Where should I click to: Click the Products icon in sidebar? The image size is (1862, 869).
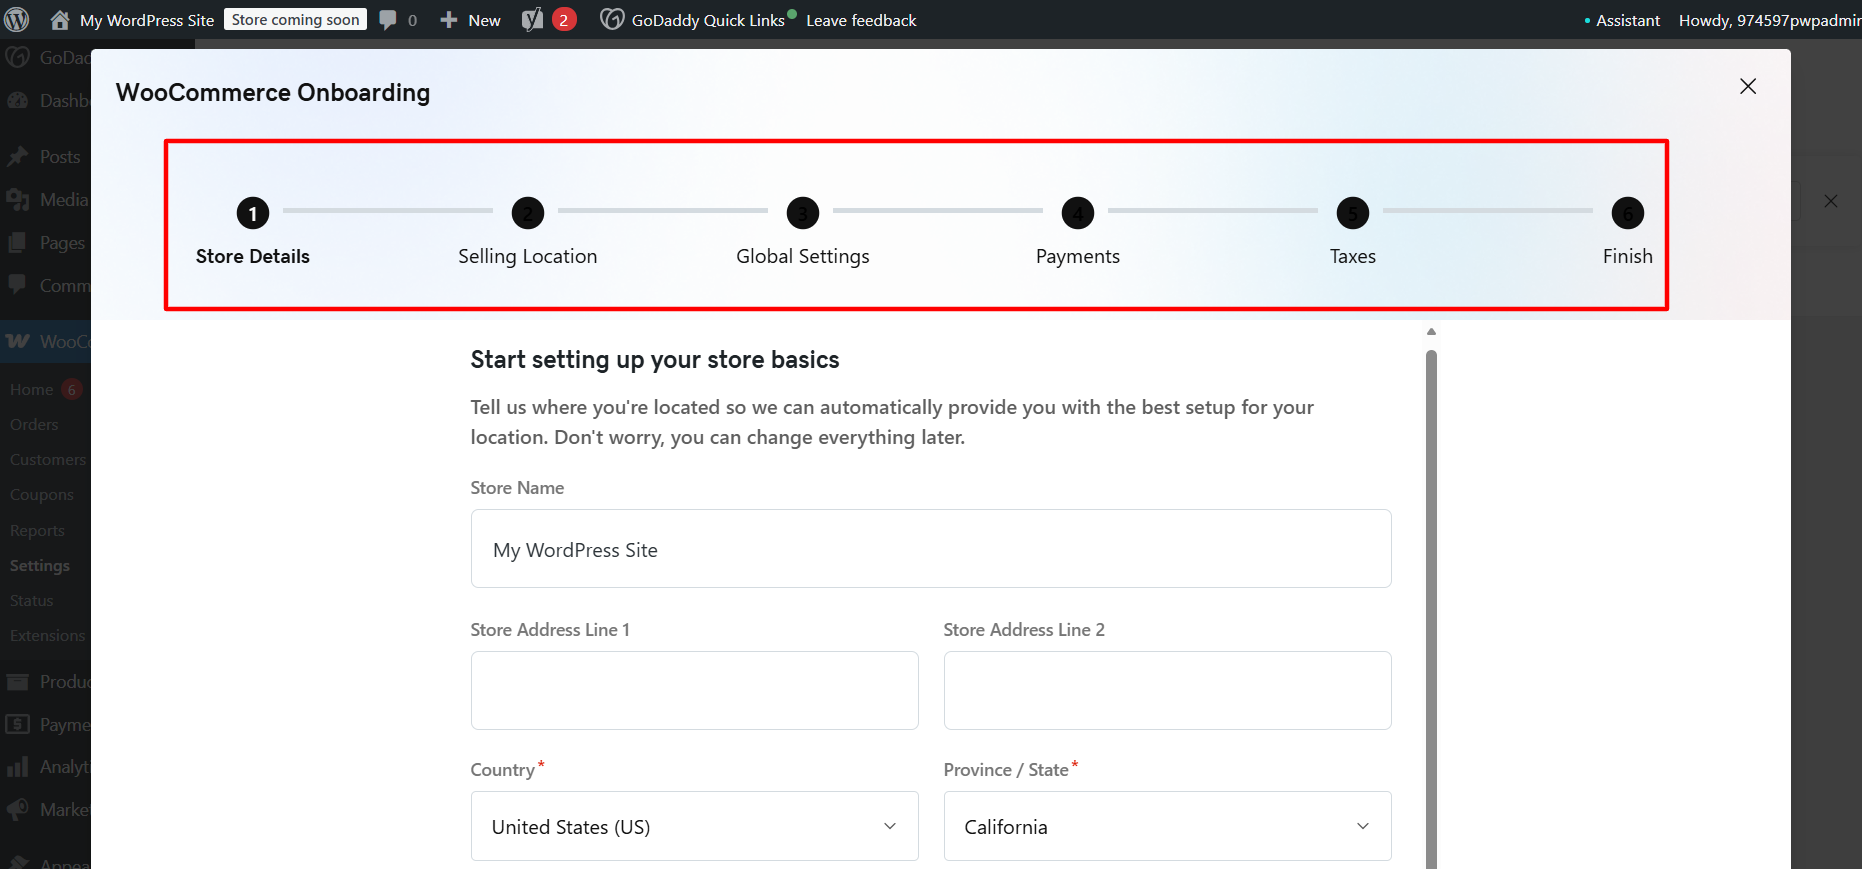[17, 682]
